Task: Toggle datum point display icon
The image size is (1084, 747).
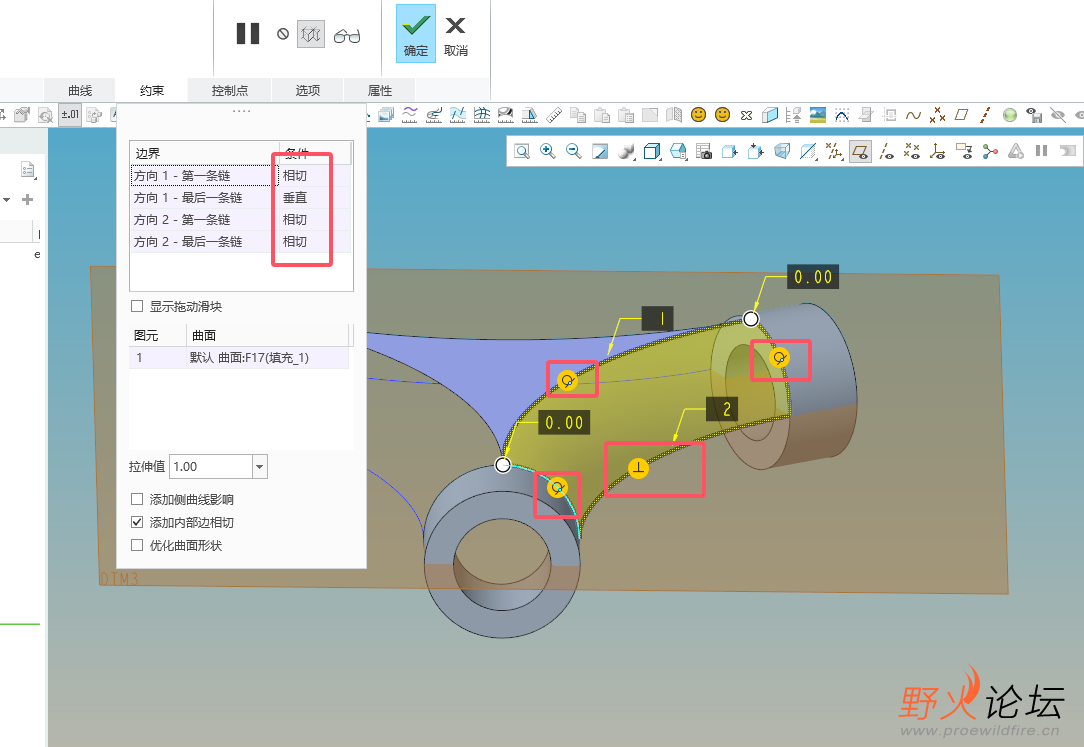Action: (x=912, y=151)
